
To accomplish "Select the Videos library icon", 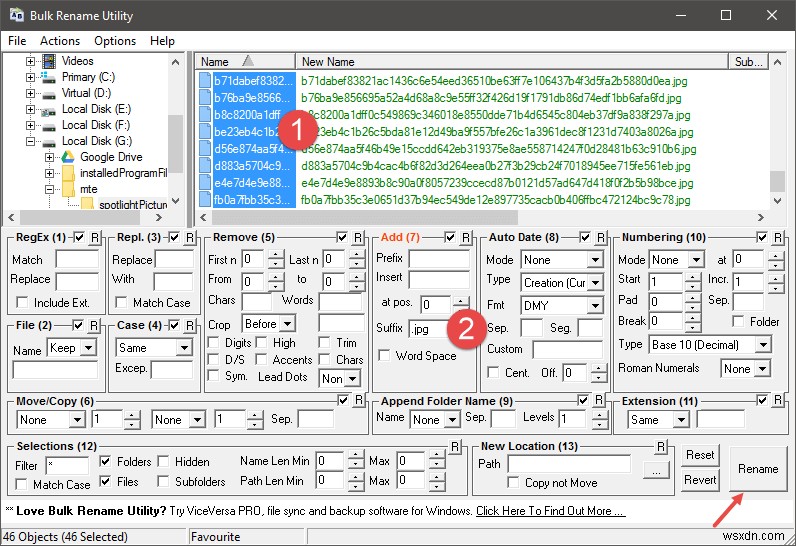I will point(49,61).
